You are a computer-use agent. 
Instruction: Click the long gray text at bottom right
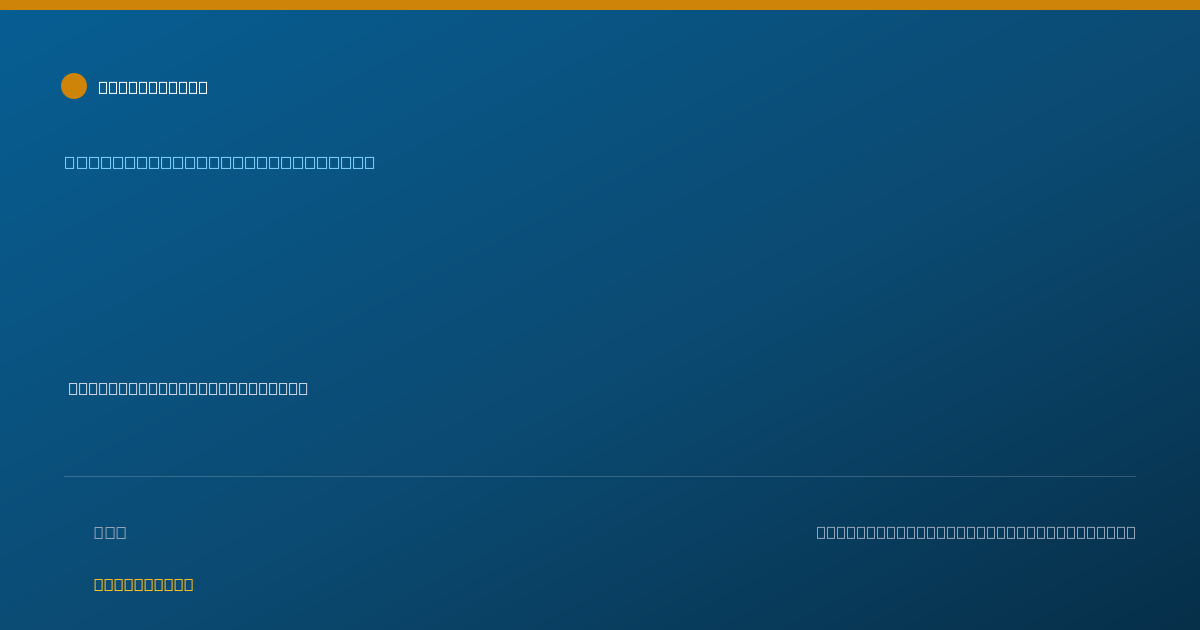point(976,532)
